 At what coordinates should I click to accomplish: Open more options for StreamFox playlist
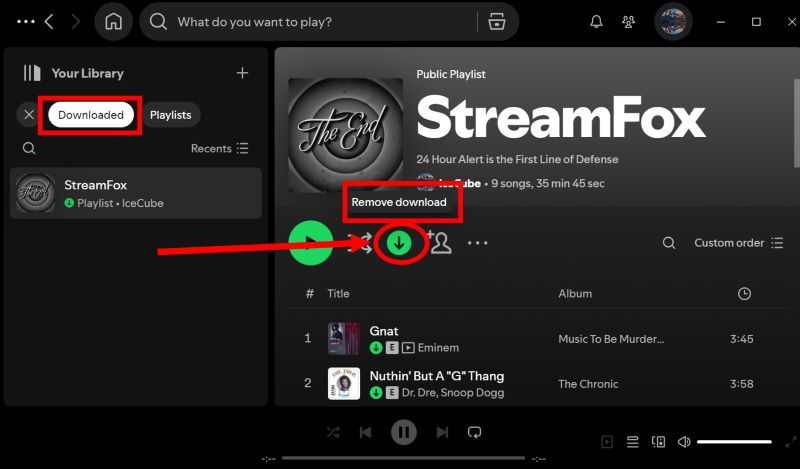[477, 243]
